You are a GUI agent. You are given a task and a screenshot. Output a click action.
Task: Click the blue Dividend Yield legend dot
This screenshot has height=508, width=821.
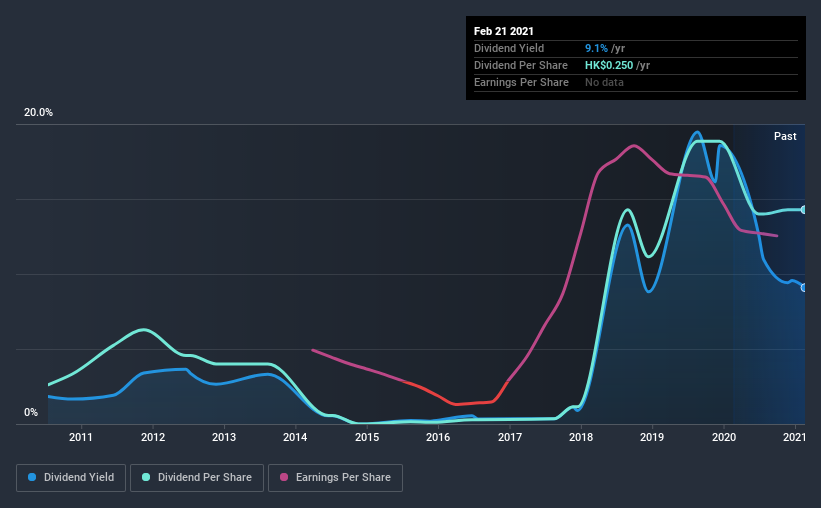32,477
